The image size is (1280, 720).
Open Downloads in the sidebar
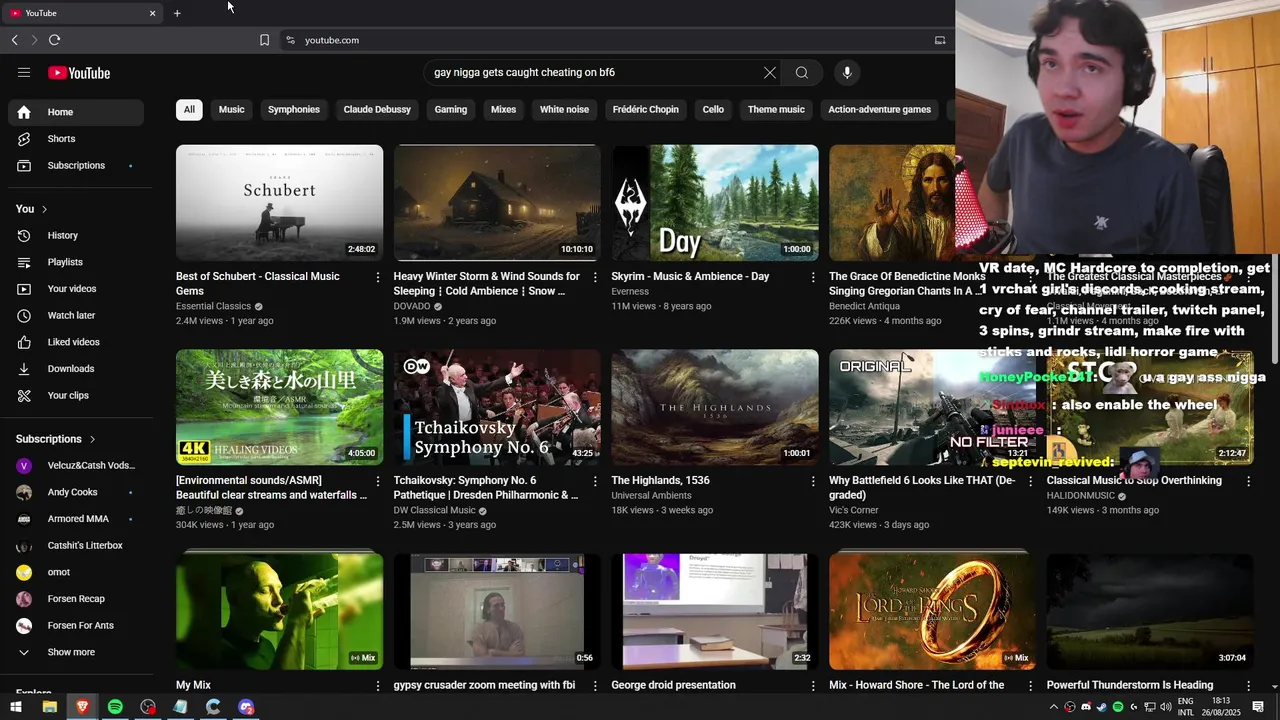point(76,369)
